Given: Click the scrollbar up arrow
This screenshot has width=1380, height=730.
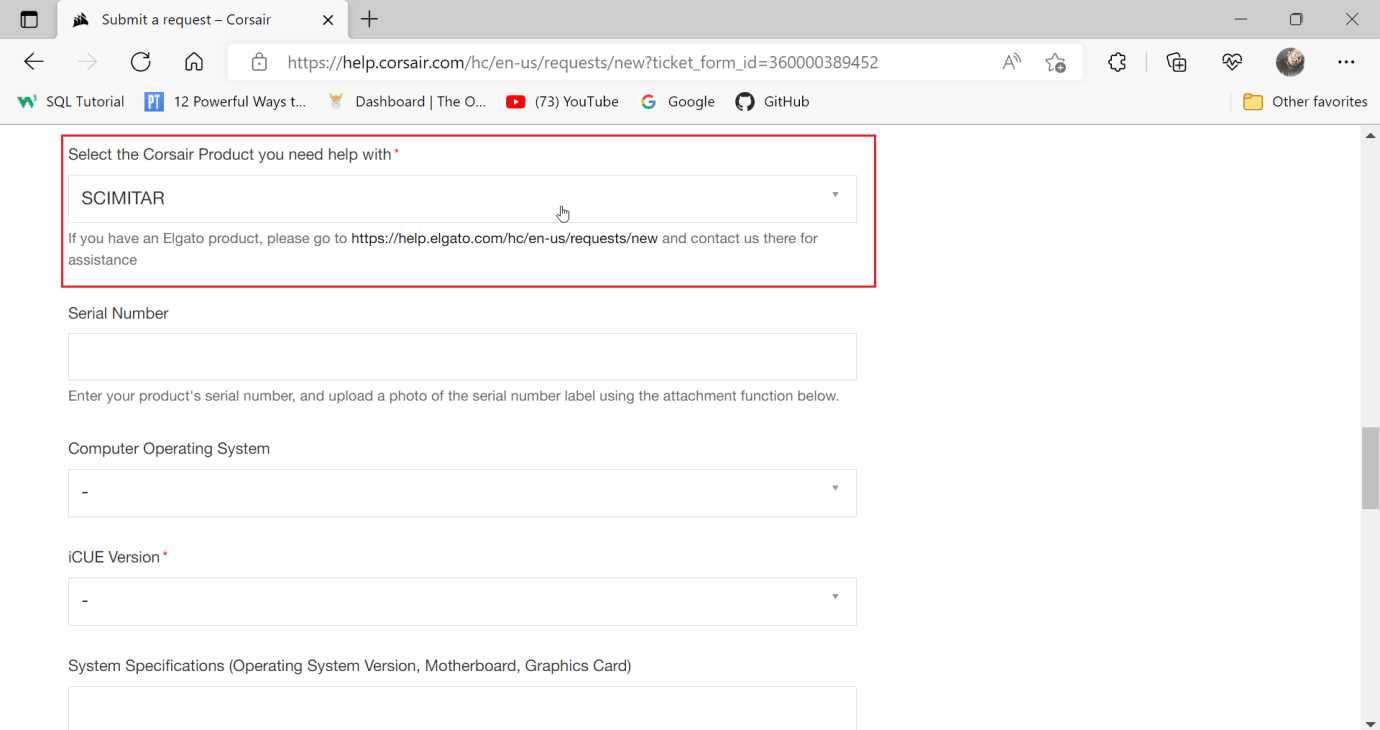Looking at the screenshot, I should click(x=1370, y=135).
